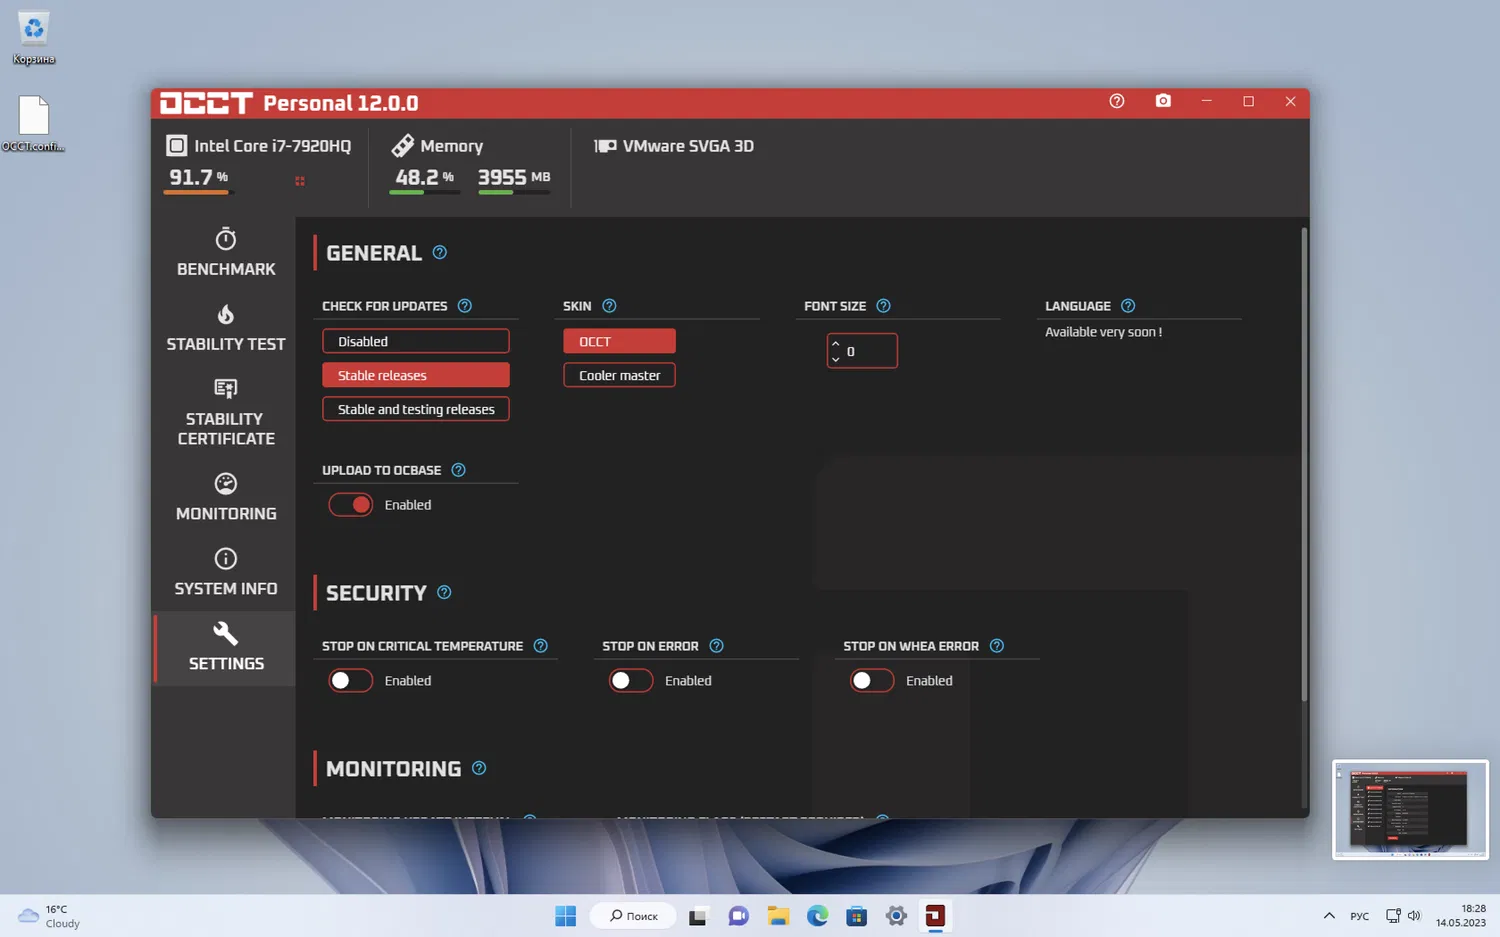Open the clock and date flyout
The width and height of the screenshot is (1500, 937).
point(1461,916)
